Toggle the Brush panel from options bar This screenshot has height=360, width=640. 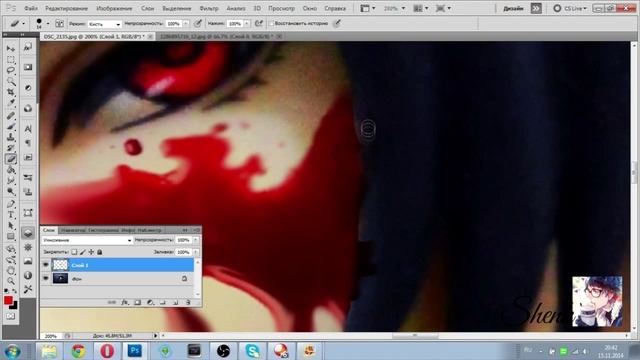(60, 24)
